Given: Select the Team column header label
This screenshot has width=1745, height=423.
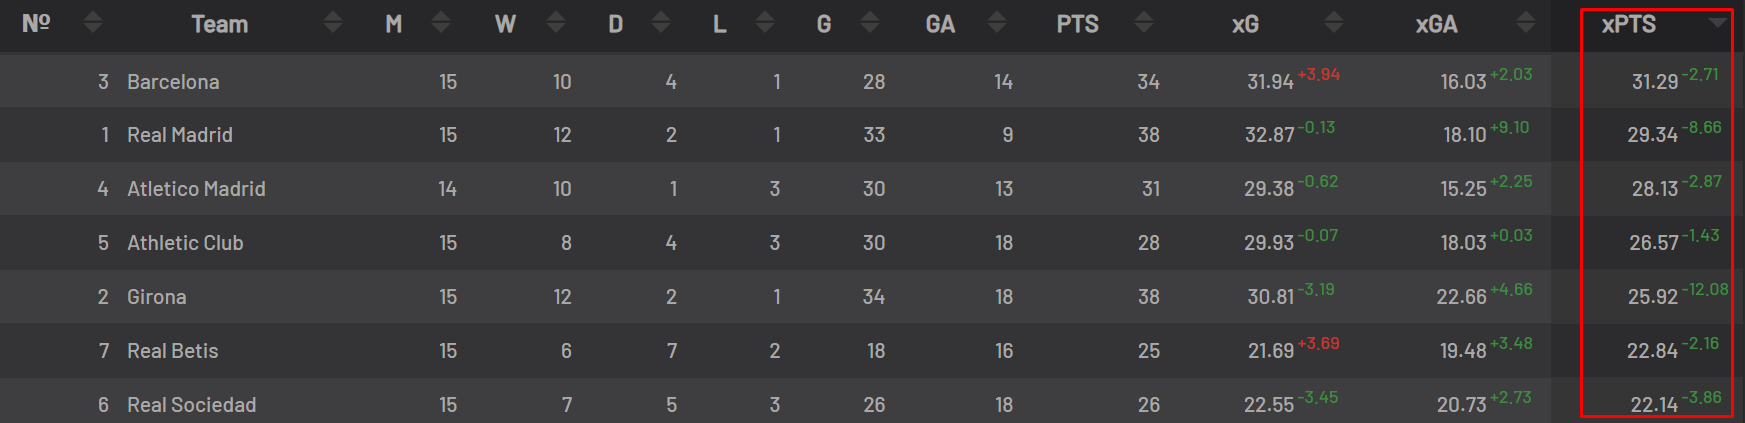Looking at the screenshot, I should click(x=220, y=24).
